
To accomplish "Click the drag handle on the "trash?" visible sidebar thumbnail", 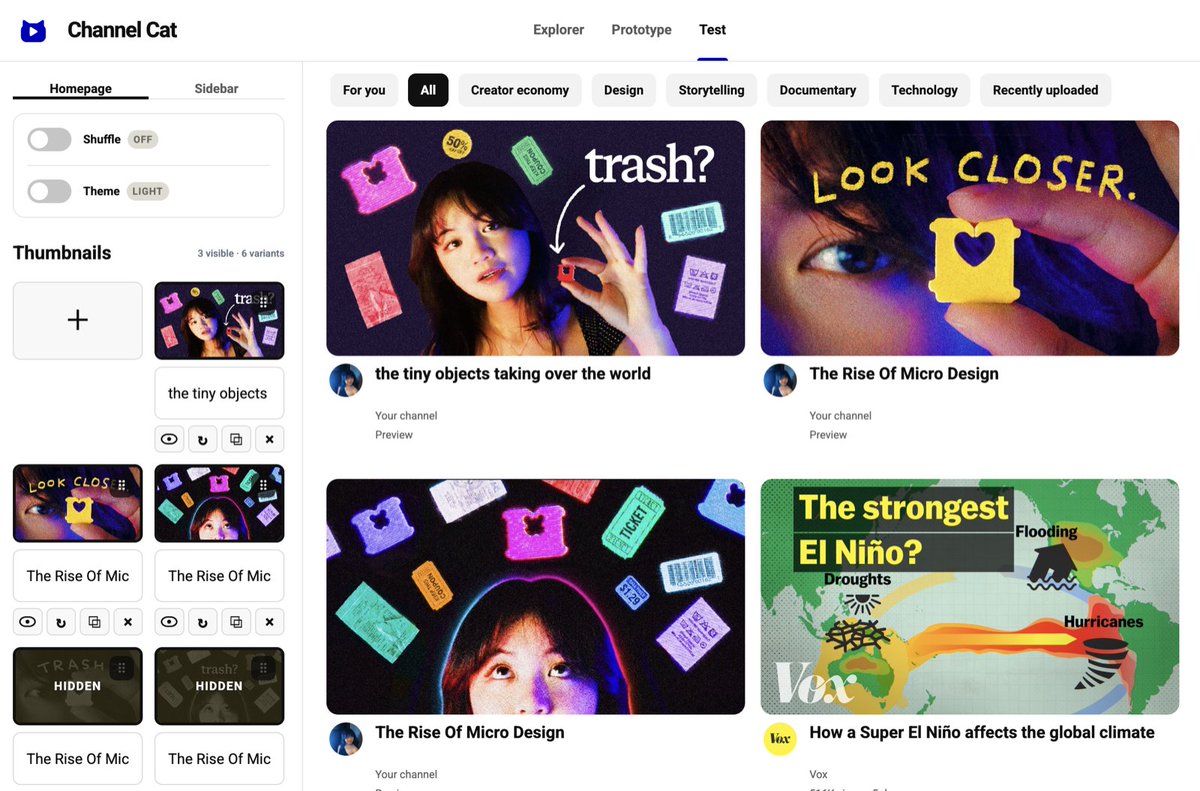I will [263, 302].
